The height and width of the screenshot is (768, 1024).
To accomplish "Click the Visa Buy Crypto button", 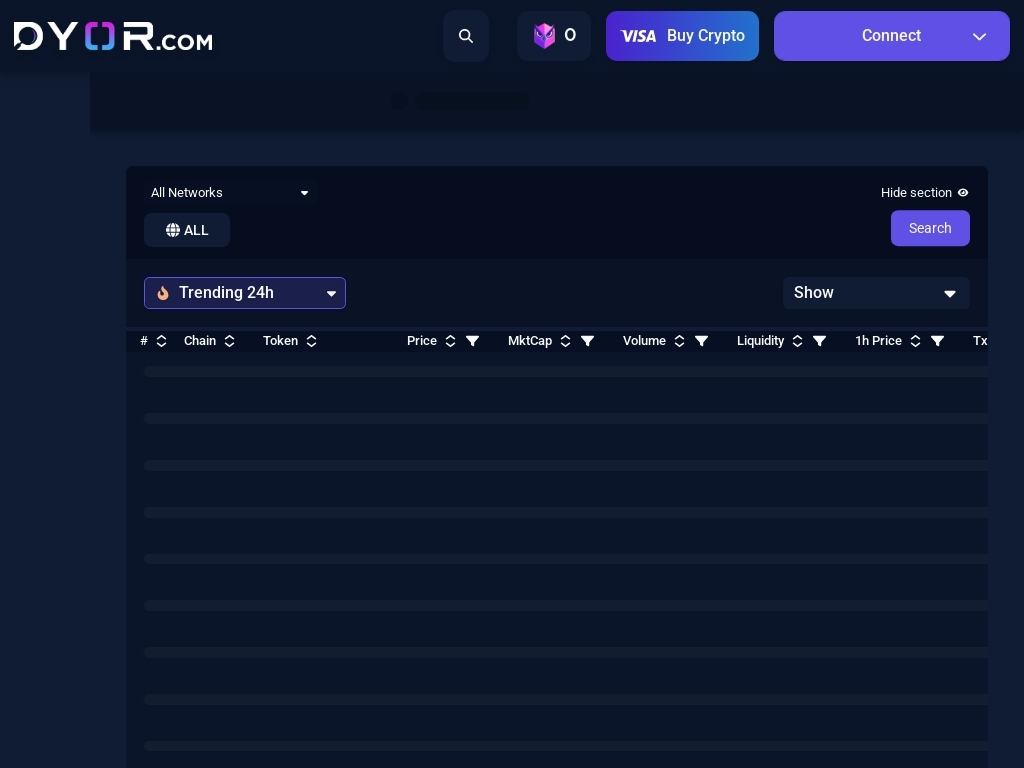I will (682, 36).
